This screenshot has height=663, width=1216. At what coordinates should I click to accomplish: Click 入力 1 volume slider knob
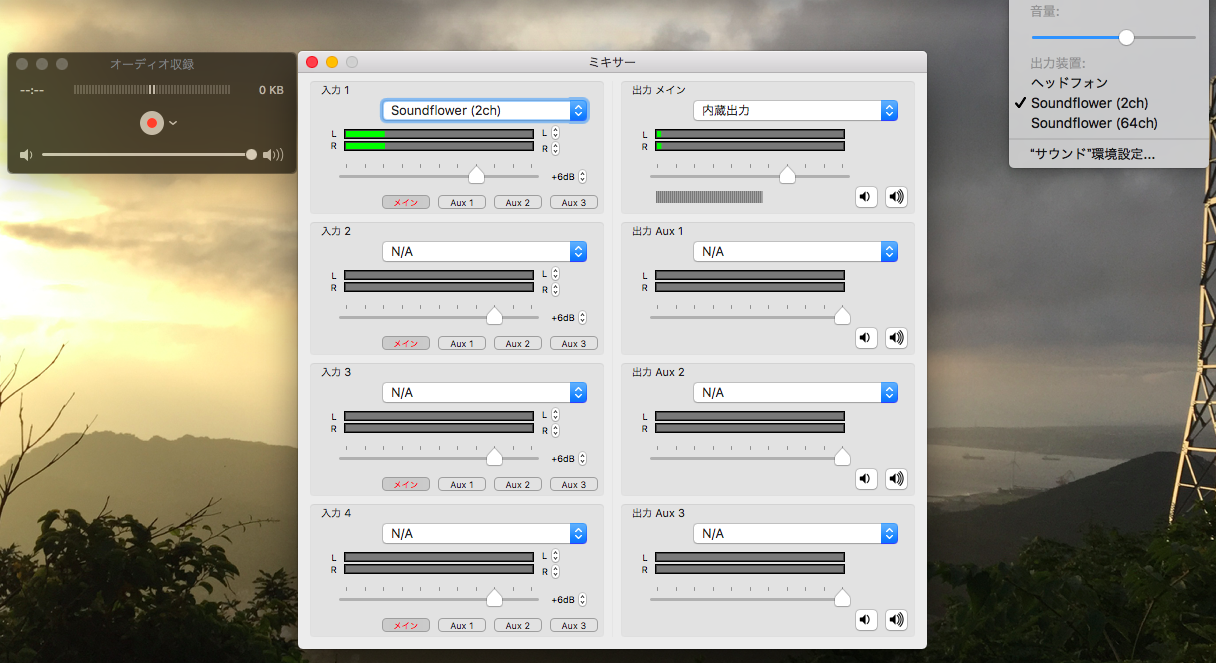click(477, 175)
